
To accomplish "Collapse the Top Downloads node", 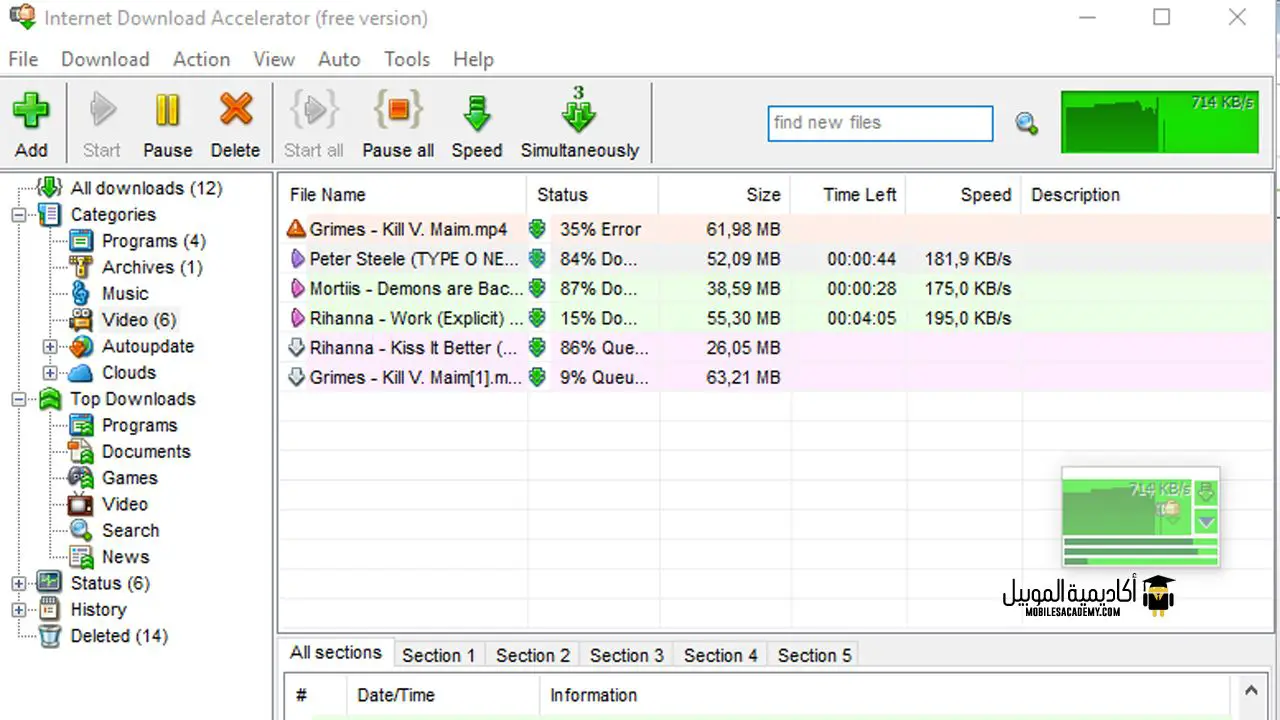I will (x=18, y=399).
